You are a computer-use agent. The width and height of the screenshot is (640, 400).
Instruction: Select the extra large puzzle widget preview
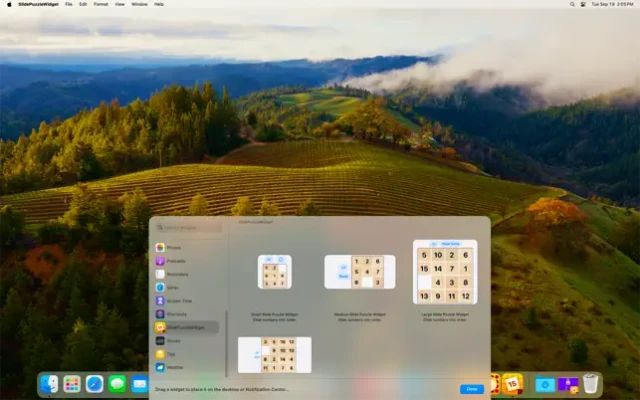(275, 355)
